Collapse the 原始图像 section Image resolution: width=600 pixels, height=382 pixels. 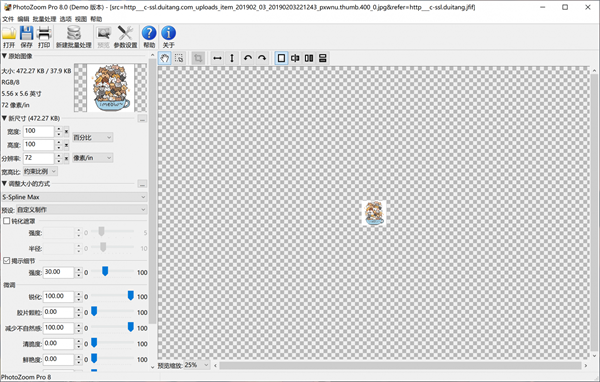[4, 56]
